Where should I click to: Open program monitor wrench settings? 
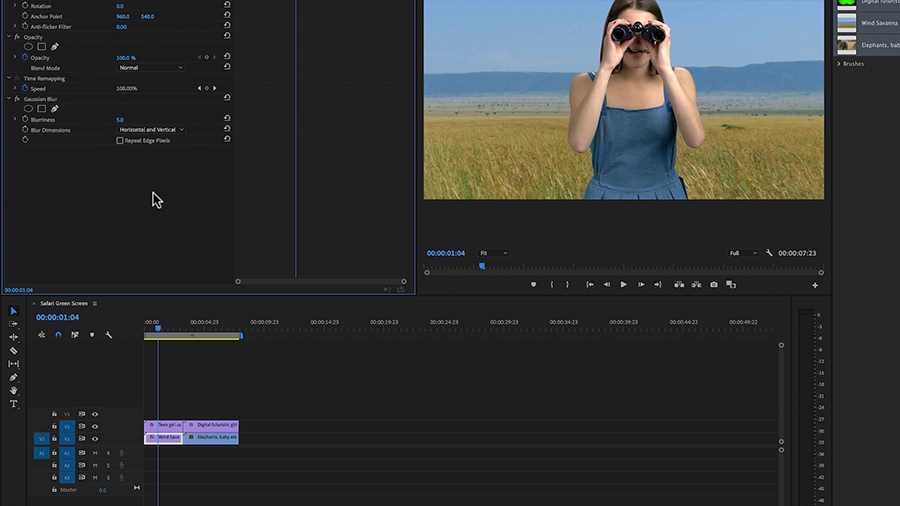pyautogui.click(x=769, y=253)
